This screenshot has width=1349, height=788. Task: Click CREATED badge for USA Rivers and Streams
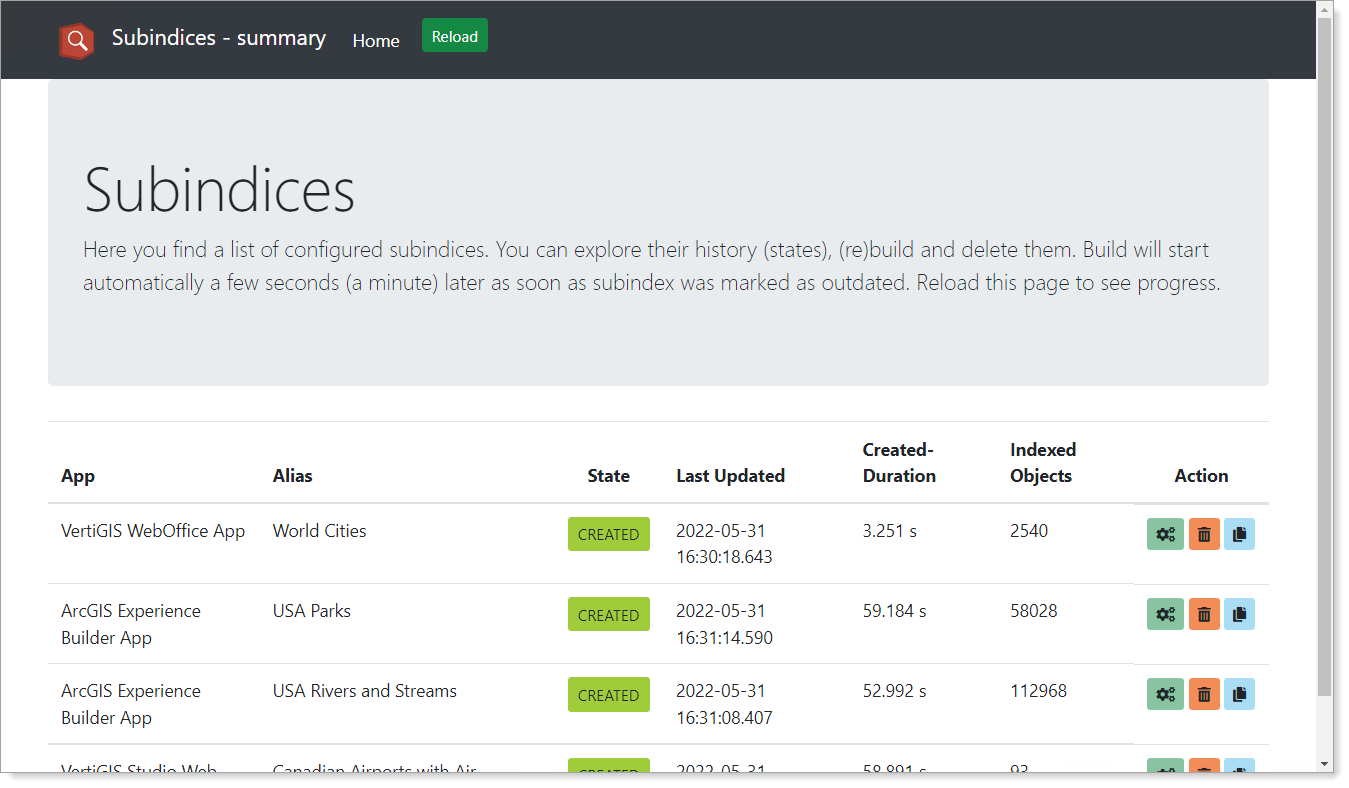[609, 694]
